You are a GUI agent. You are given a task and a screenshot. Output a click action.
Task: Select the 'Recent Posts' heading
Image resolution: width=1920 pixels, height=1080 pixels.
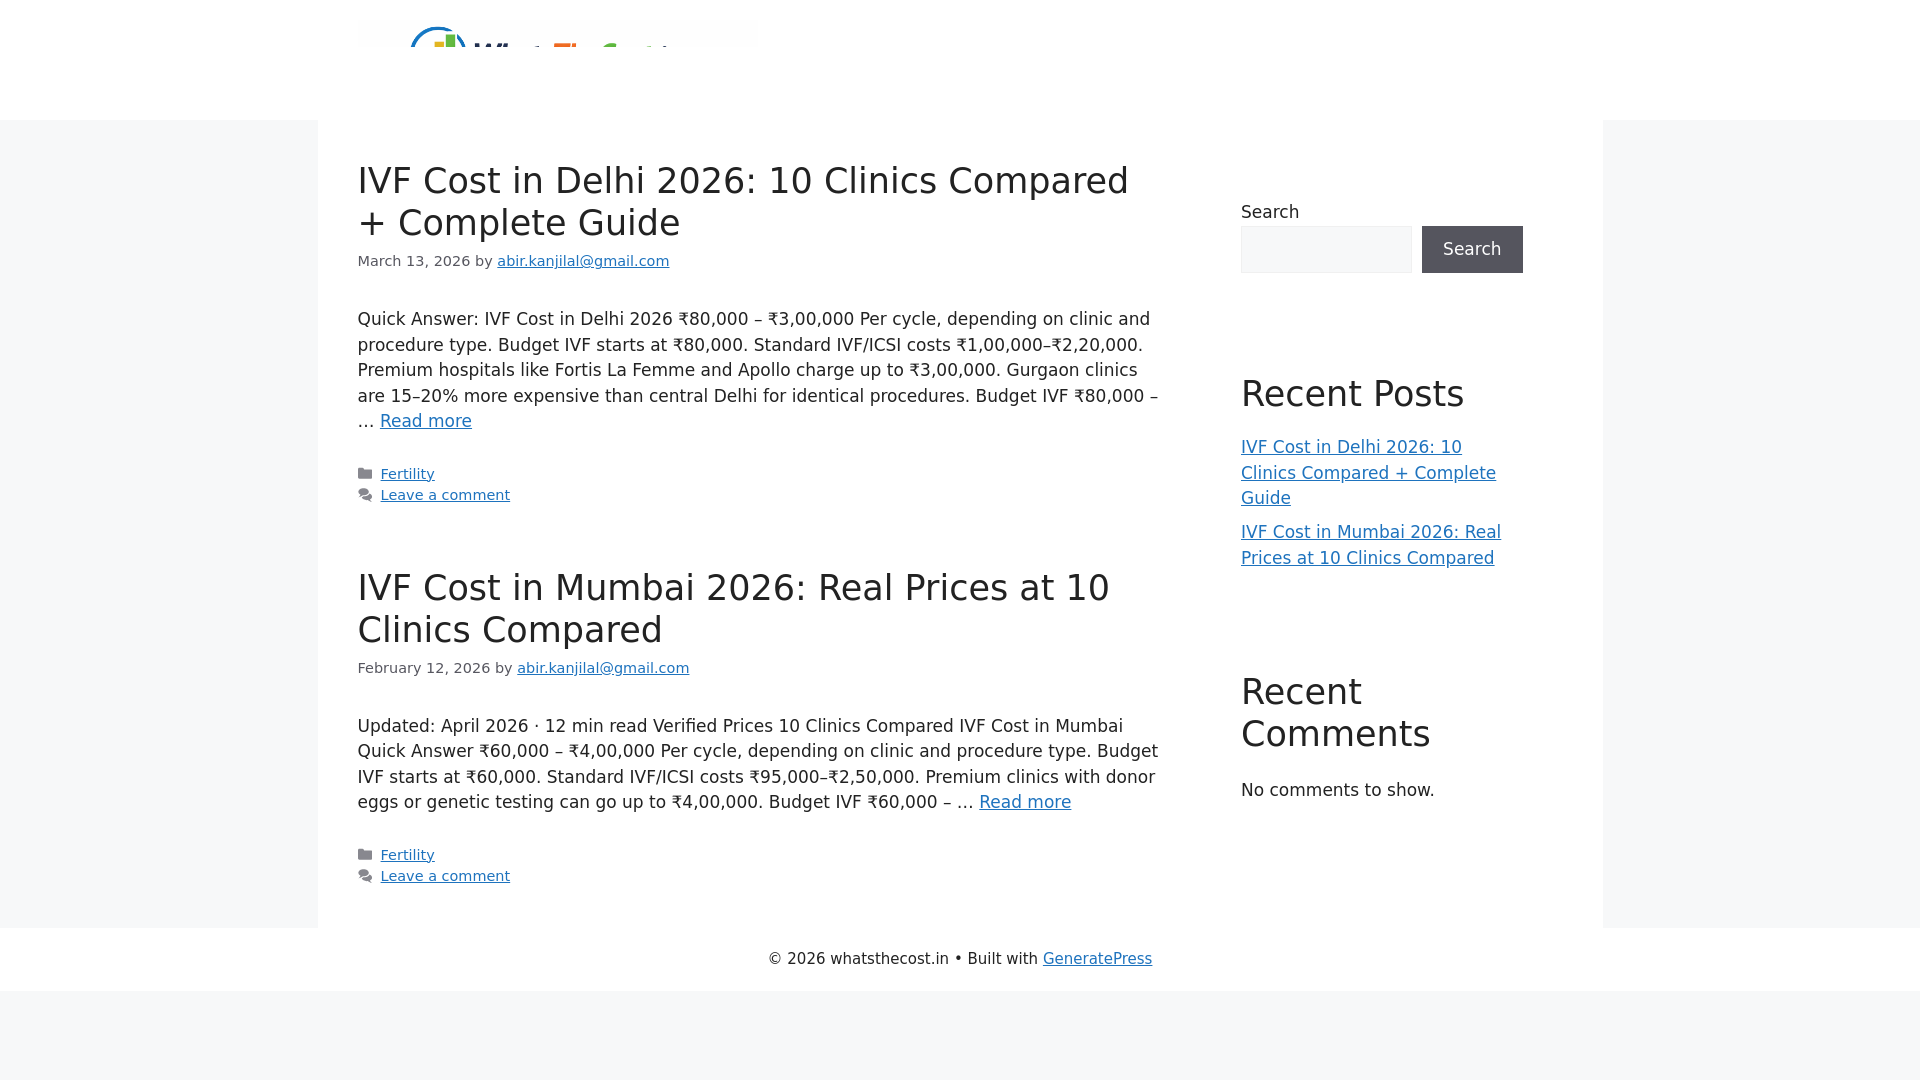point(1352,394)
